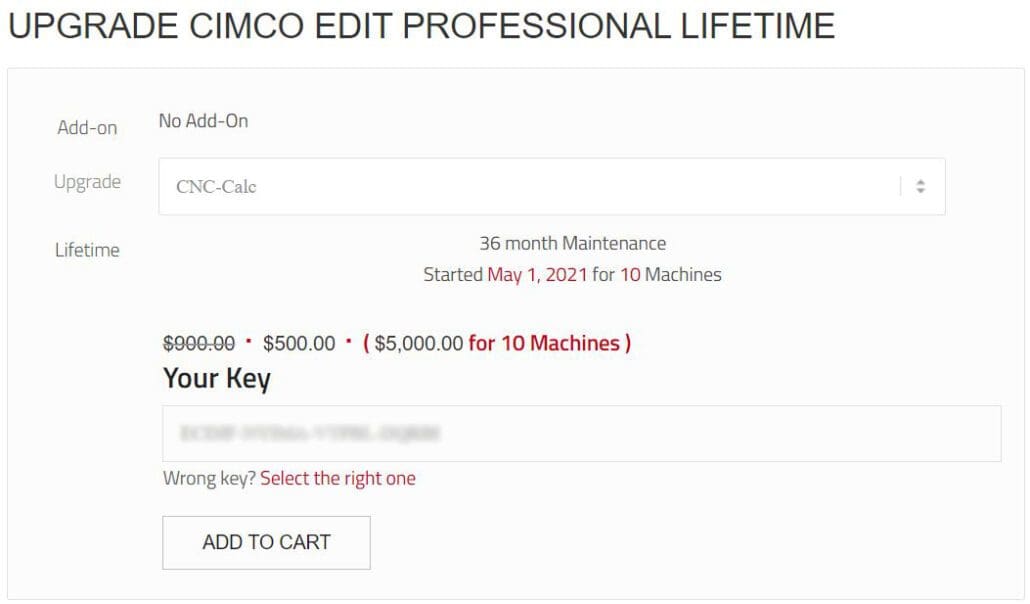Click the 'Your Key' section heading

(216, 378)
